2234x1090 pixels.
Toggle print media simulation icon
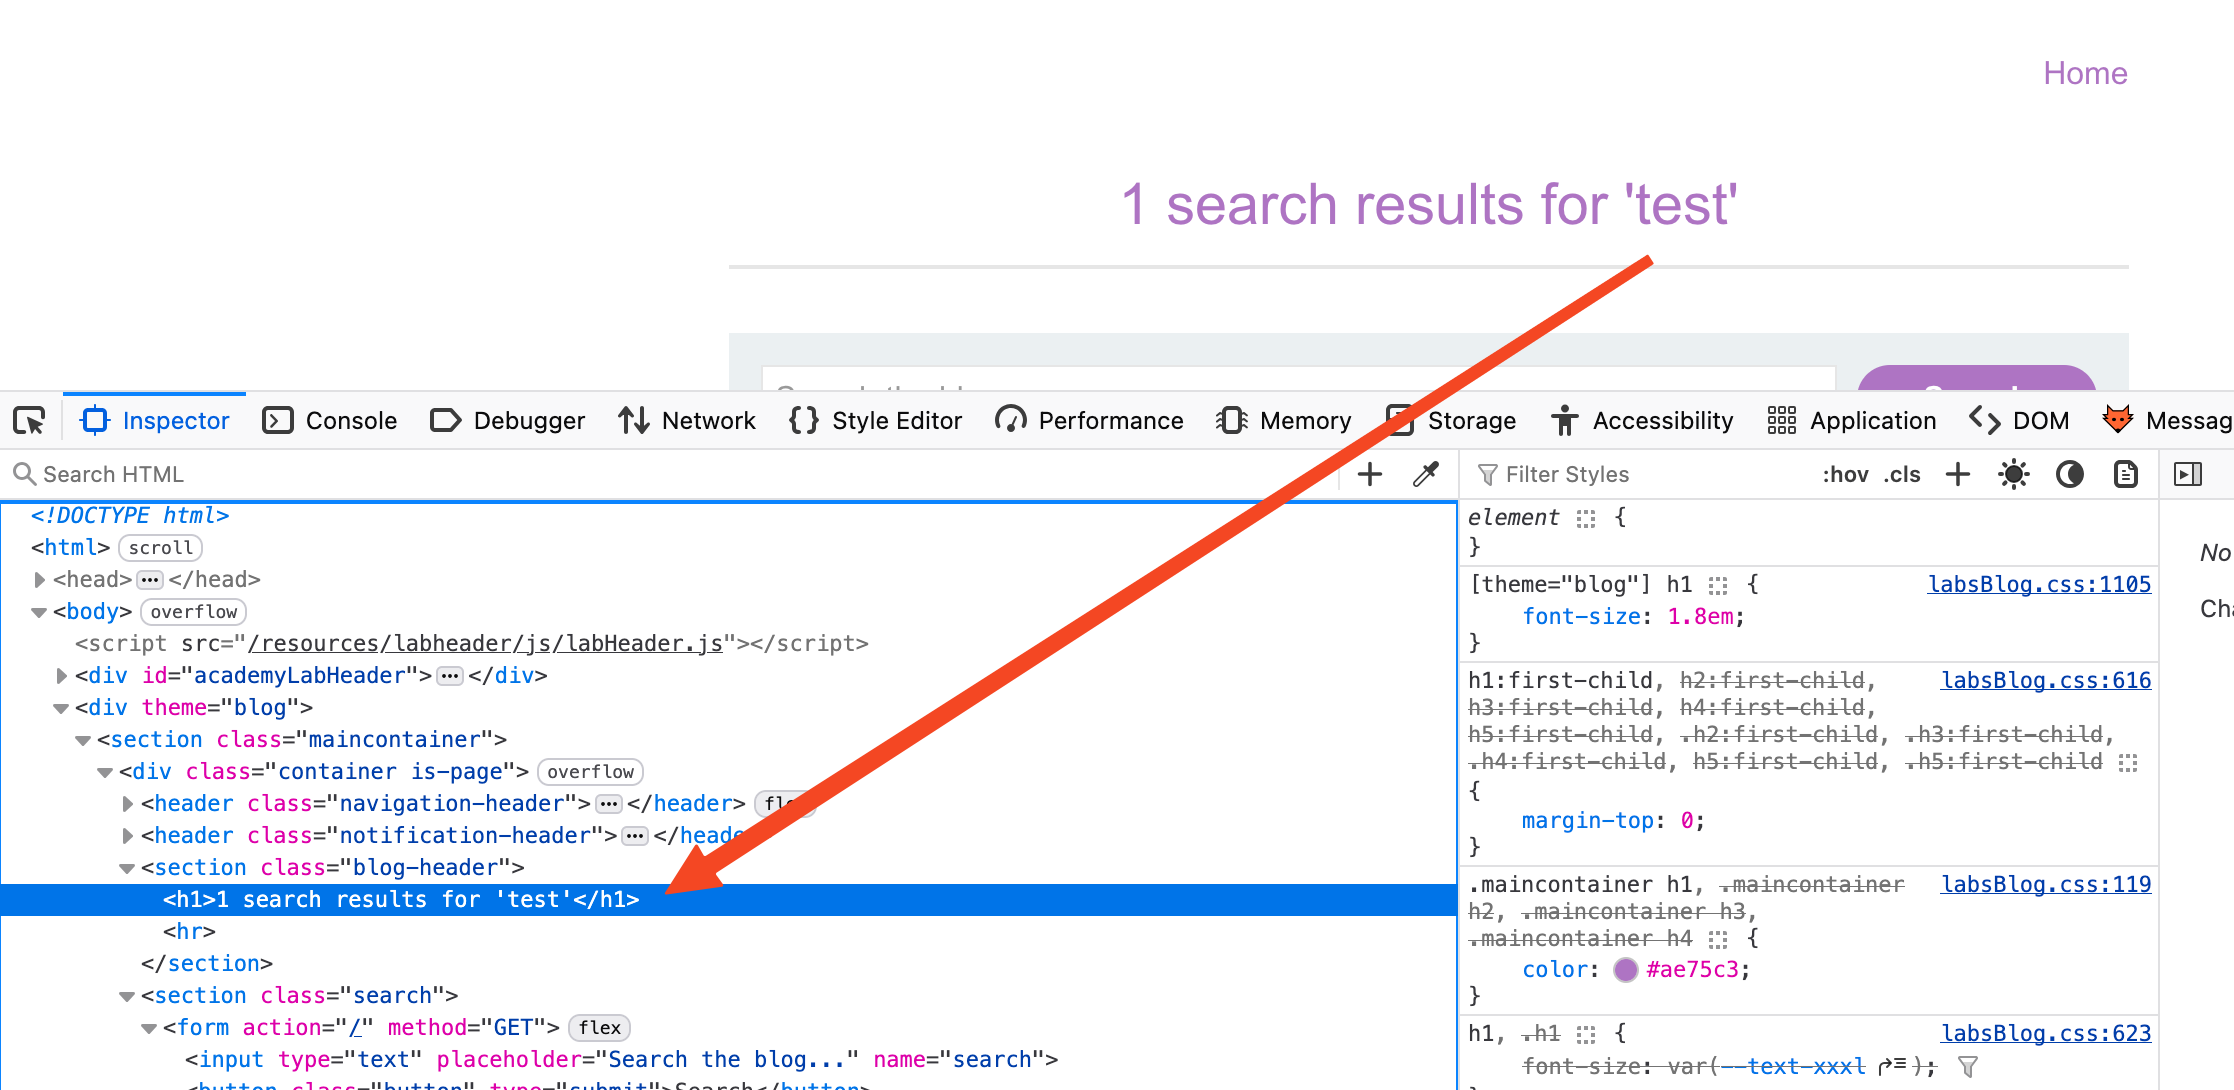(2125, 474)
